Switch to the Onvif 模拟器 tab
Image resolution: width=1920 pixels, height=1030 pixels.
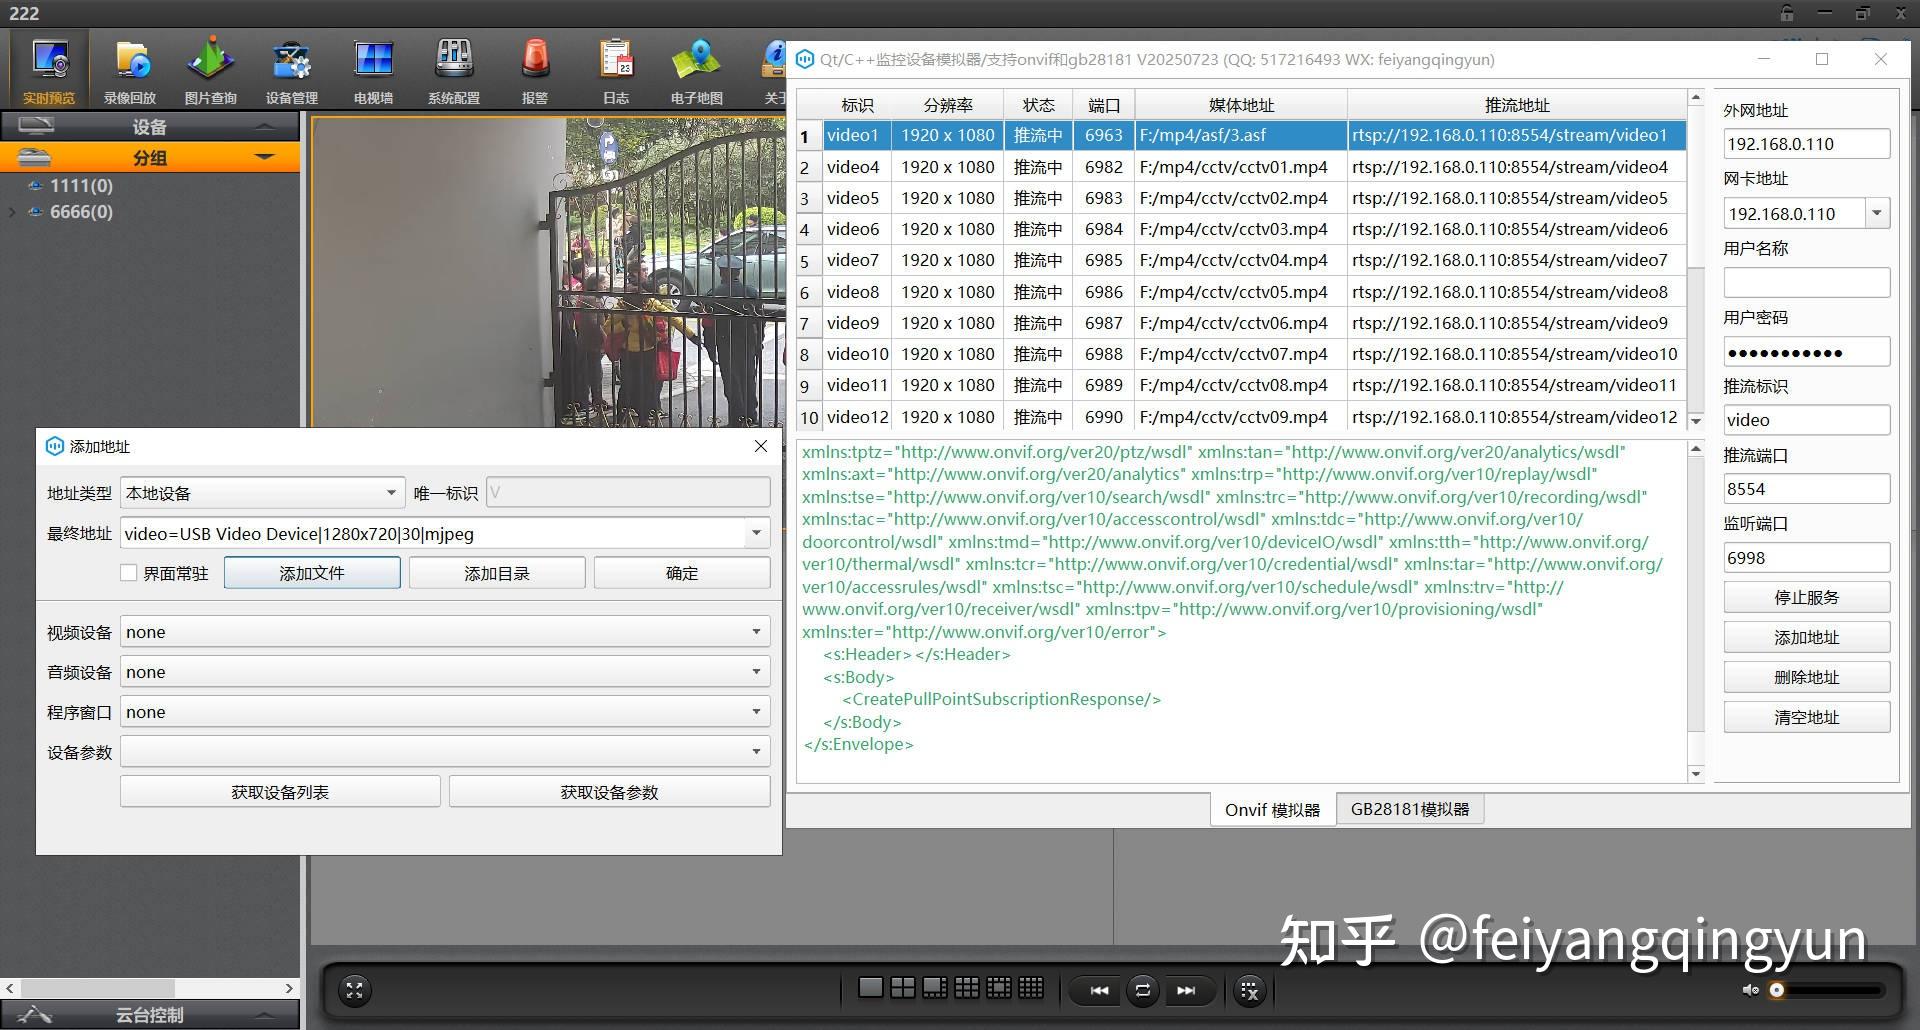[x=1272, y=809]
